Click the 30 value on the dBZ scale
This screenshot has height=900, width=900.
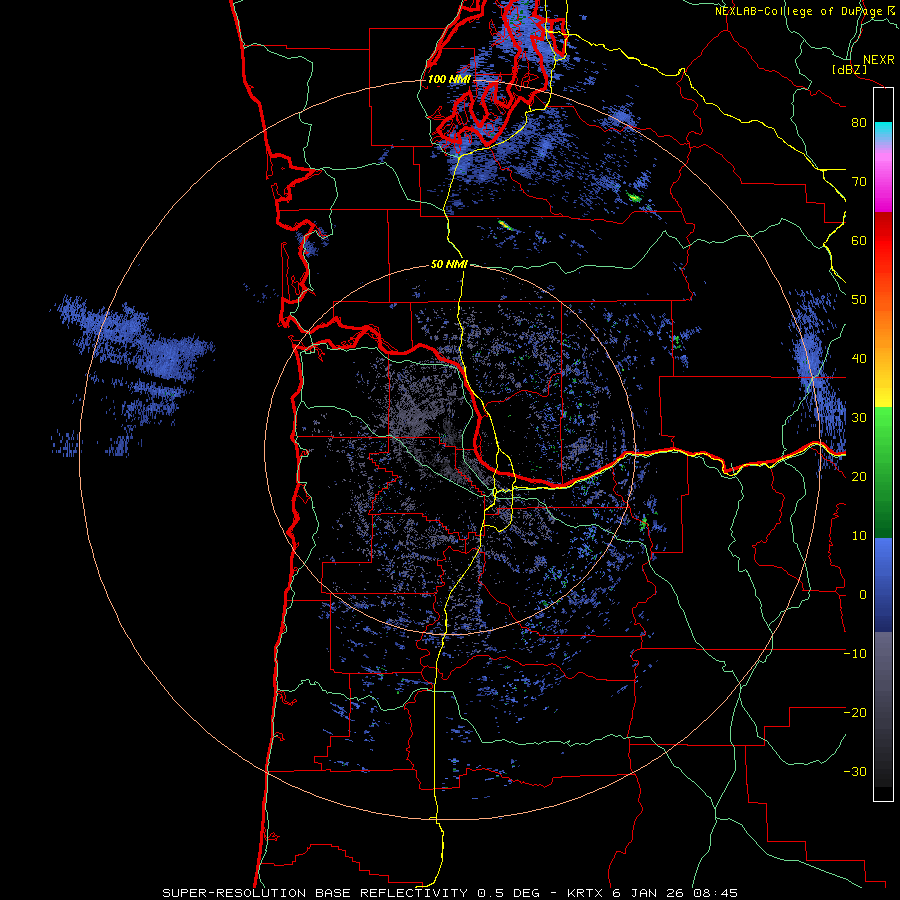coord(859,418)
